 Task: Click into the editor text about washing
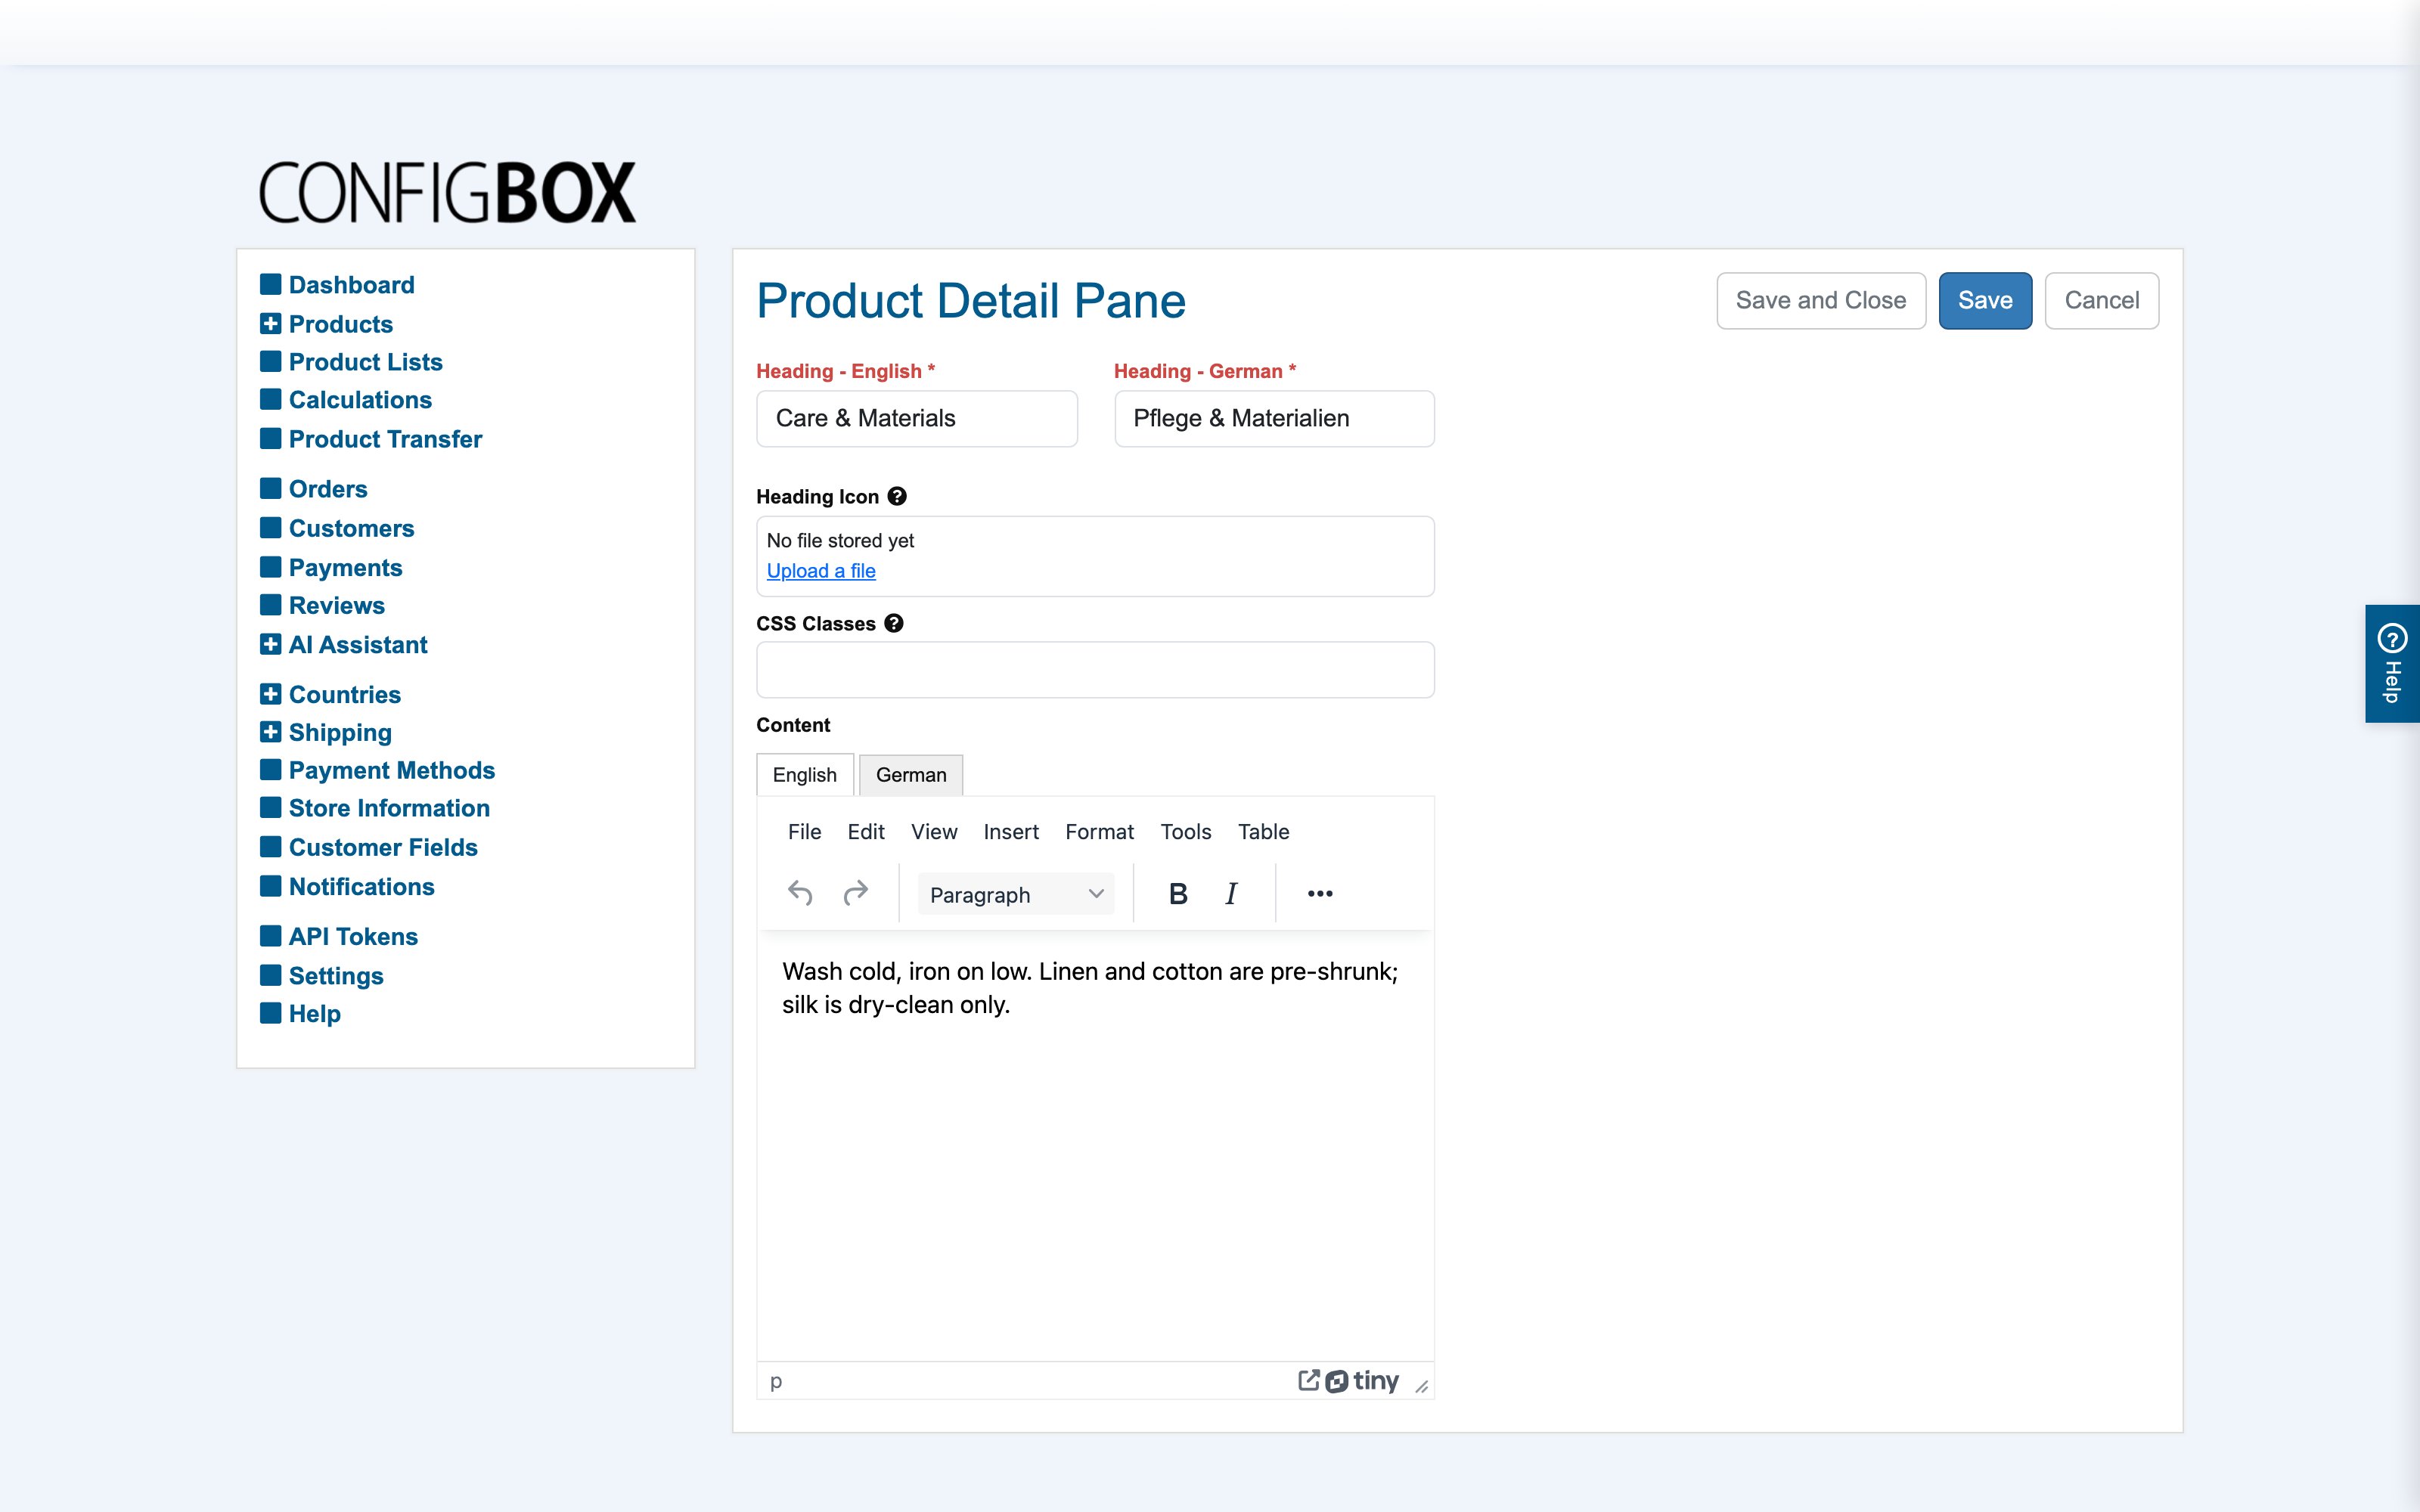[1089, 987]
